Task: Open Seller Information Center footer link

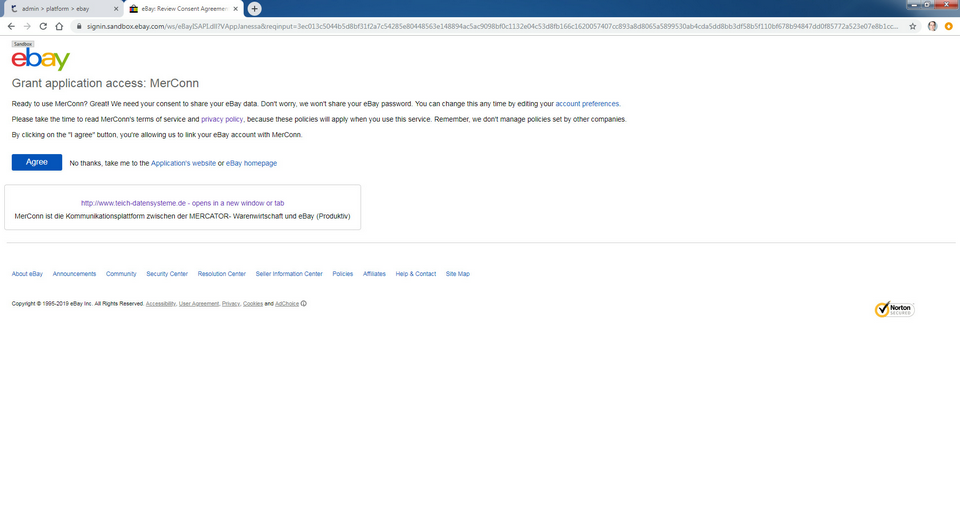Action: [289, 274]
